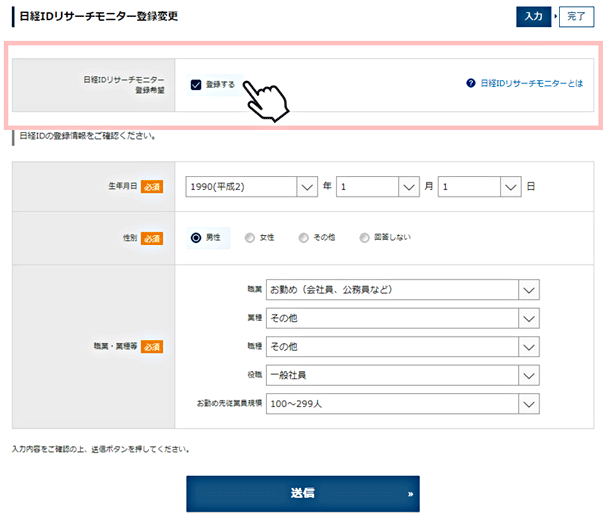The image size is (609, 521).
Task: Click the 必須 badge beside 性別
Action: (x=152, y=238)
